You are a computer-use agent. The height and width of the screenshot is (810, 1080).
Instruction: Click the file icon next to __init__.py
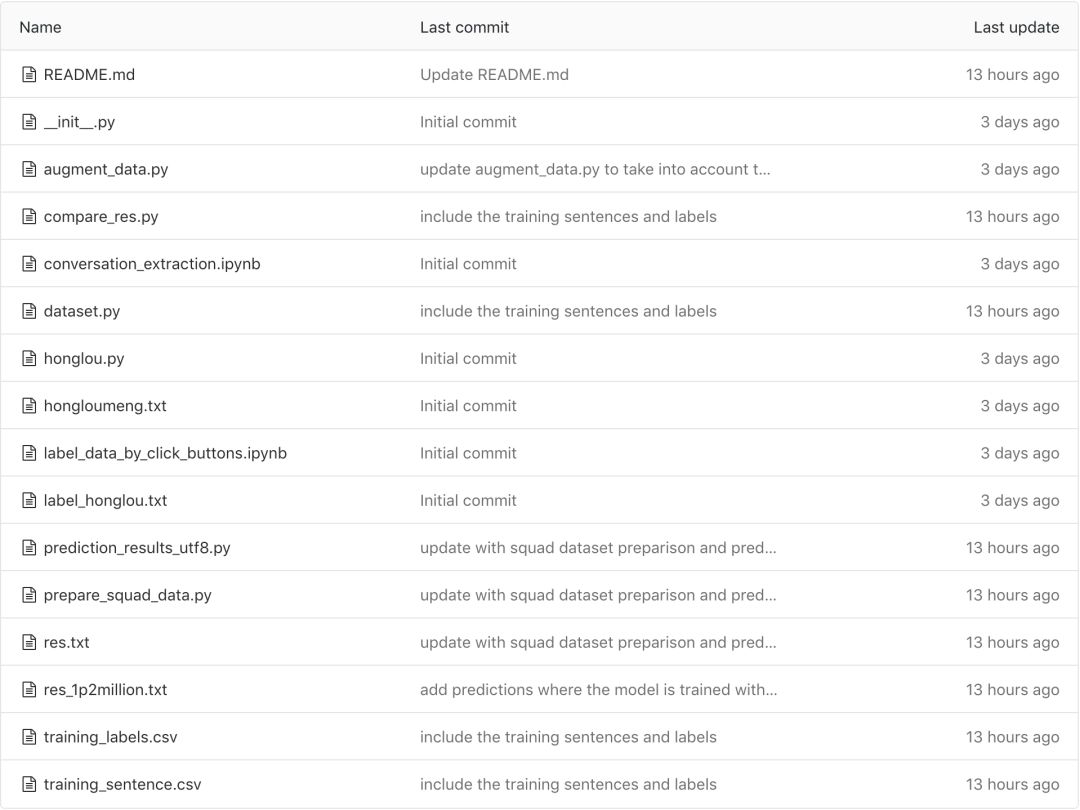29,122
